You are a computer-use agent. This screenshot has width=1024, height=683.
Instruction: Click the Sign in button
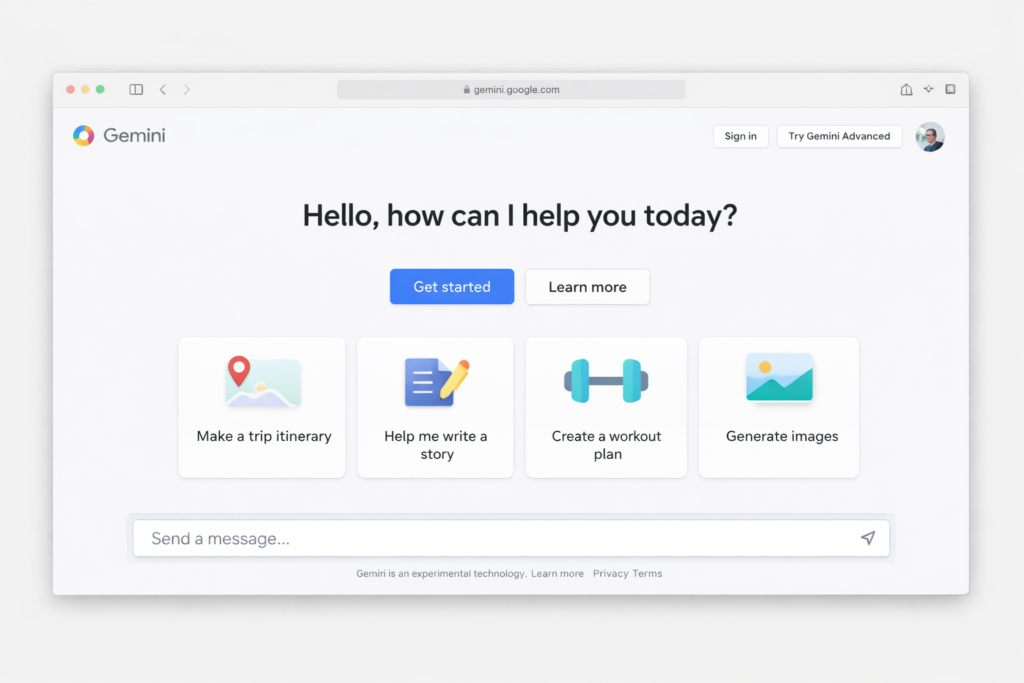click(x=740, y=136)
